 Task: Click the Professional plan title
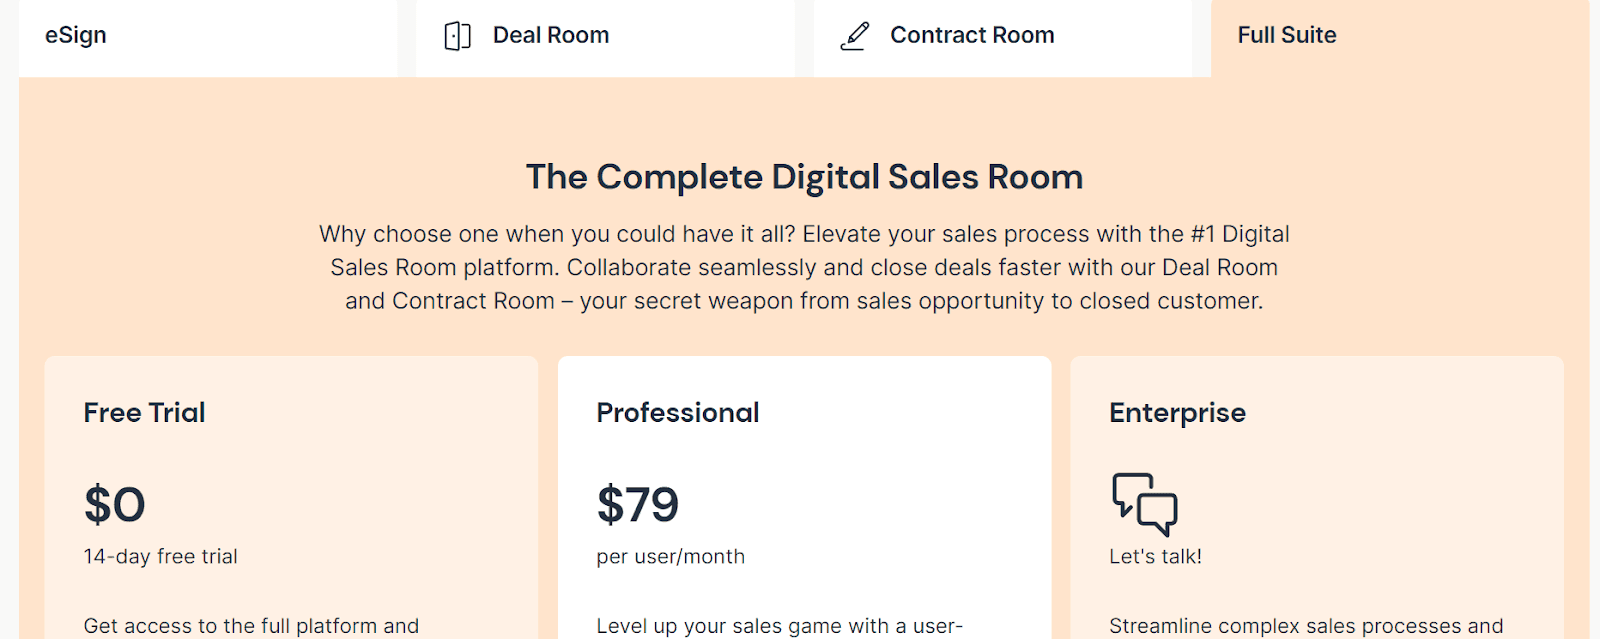coord(678,412)
